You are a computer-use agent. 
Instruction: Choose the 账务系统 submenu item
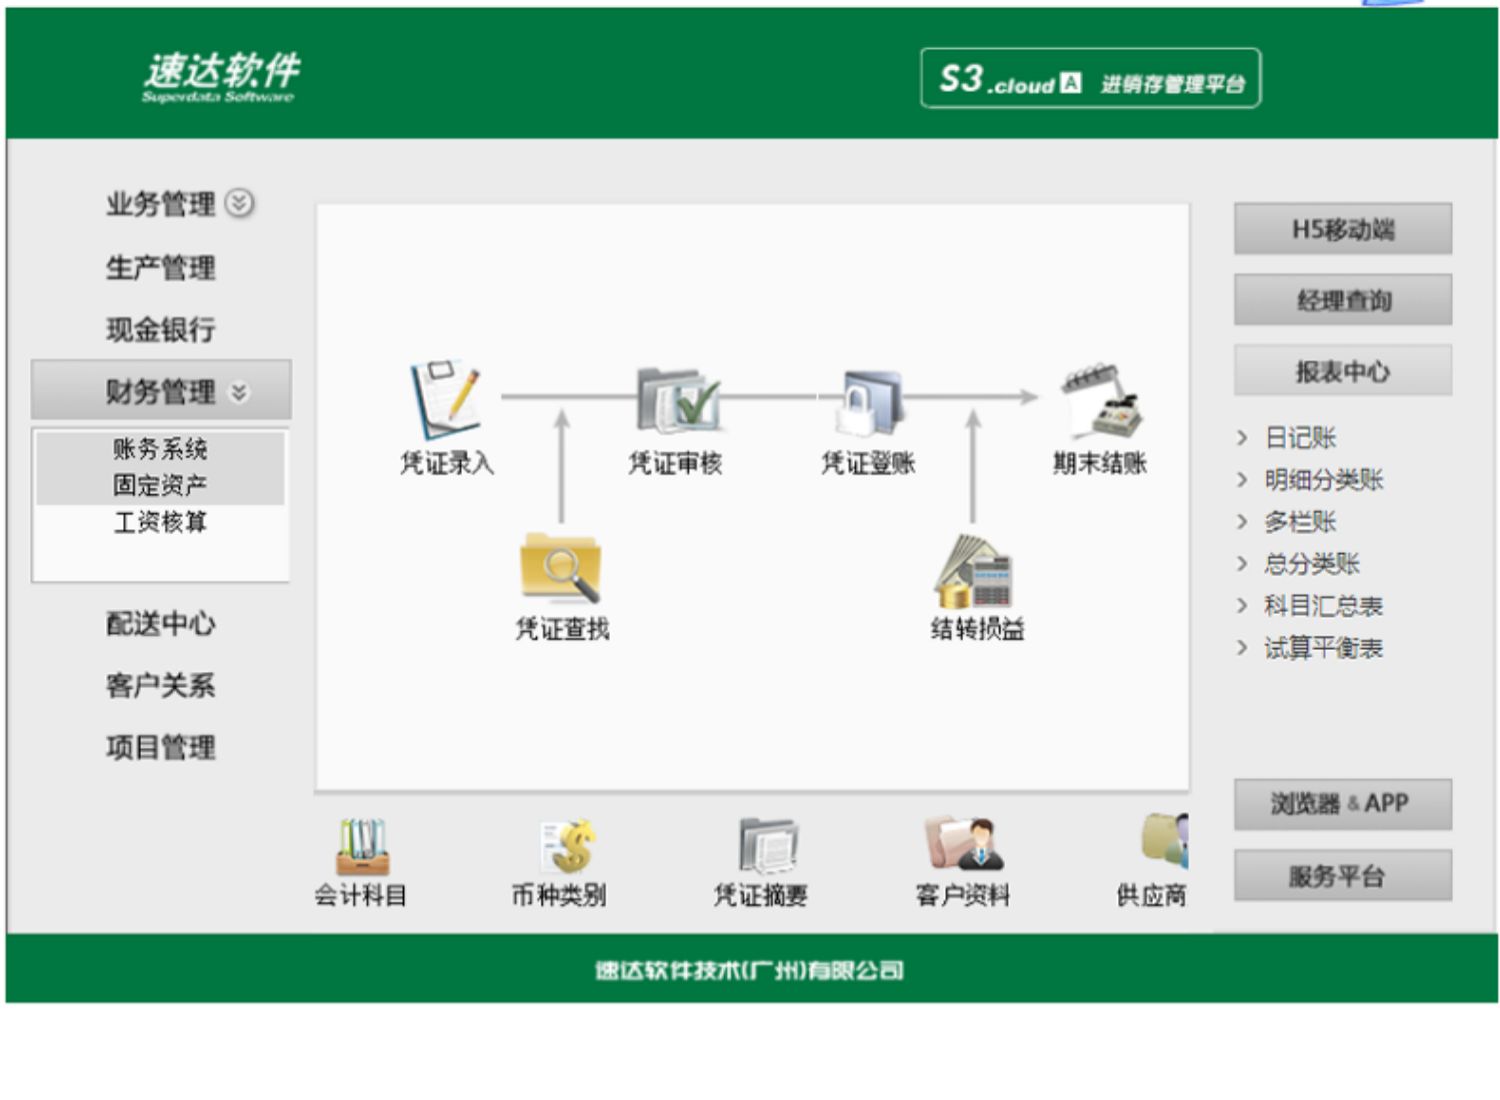pyautogui.click(x=160, y=449)
